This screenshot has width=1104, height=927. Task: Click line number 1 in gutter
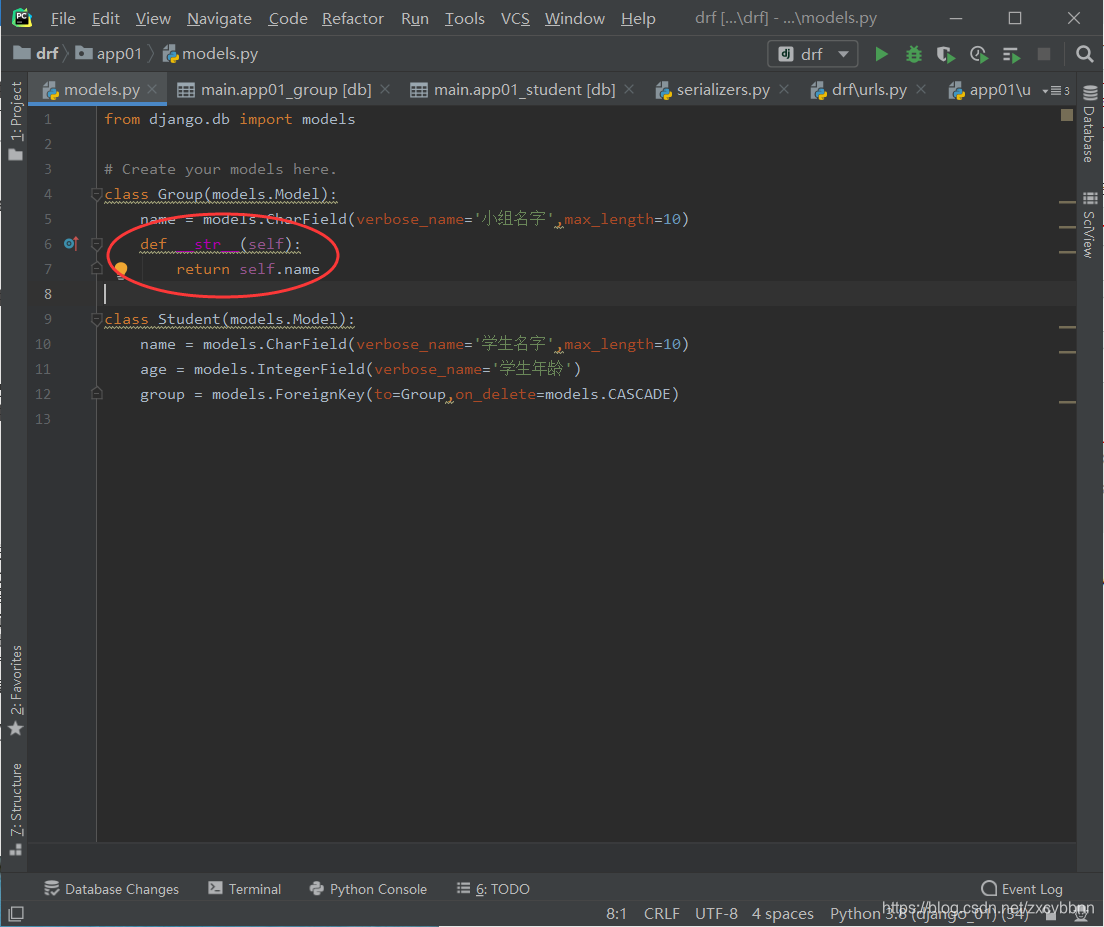coord(48,119)
